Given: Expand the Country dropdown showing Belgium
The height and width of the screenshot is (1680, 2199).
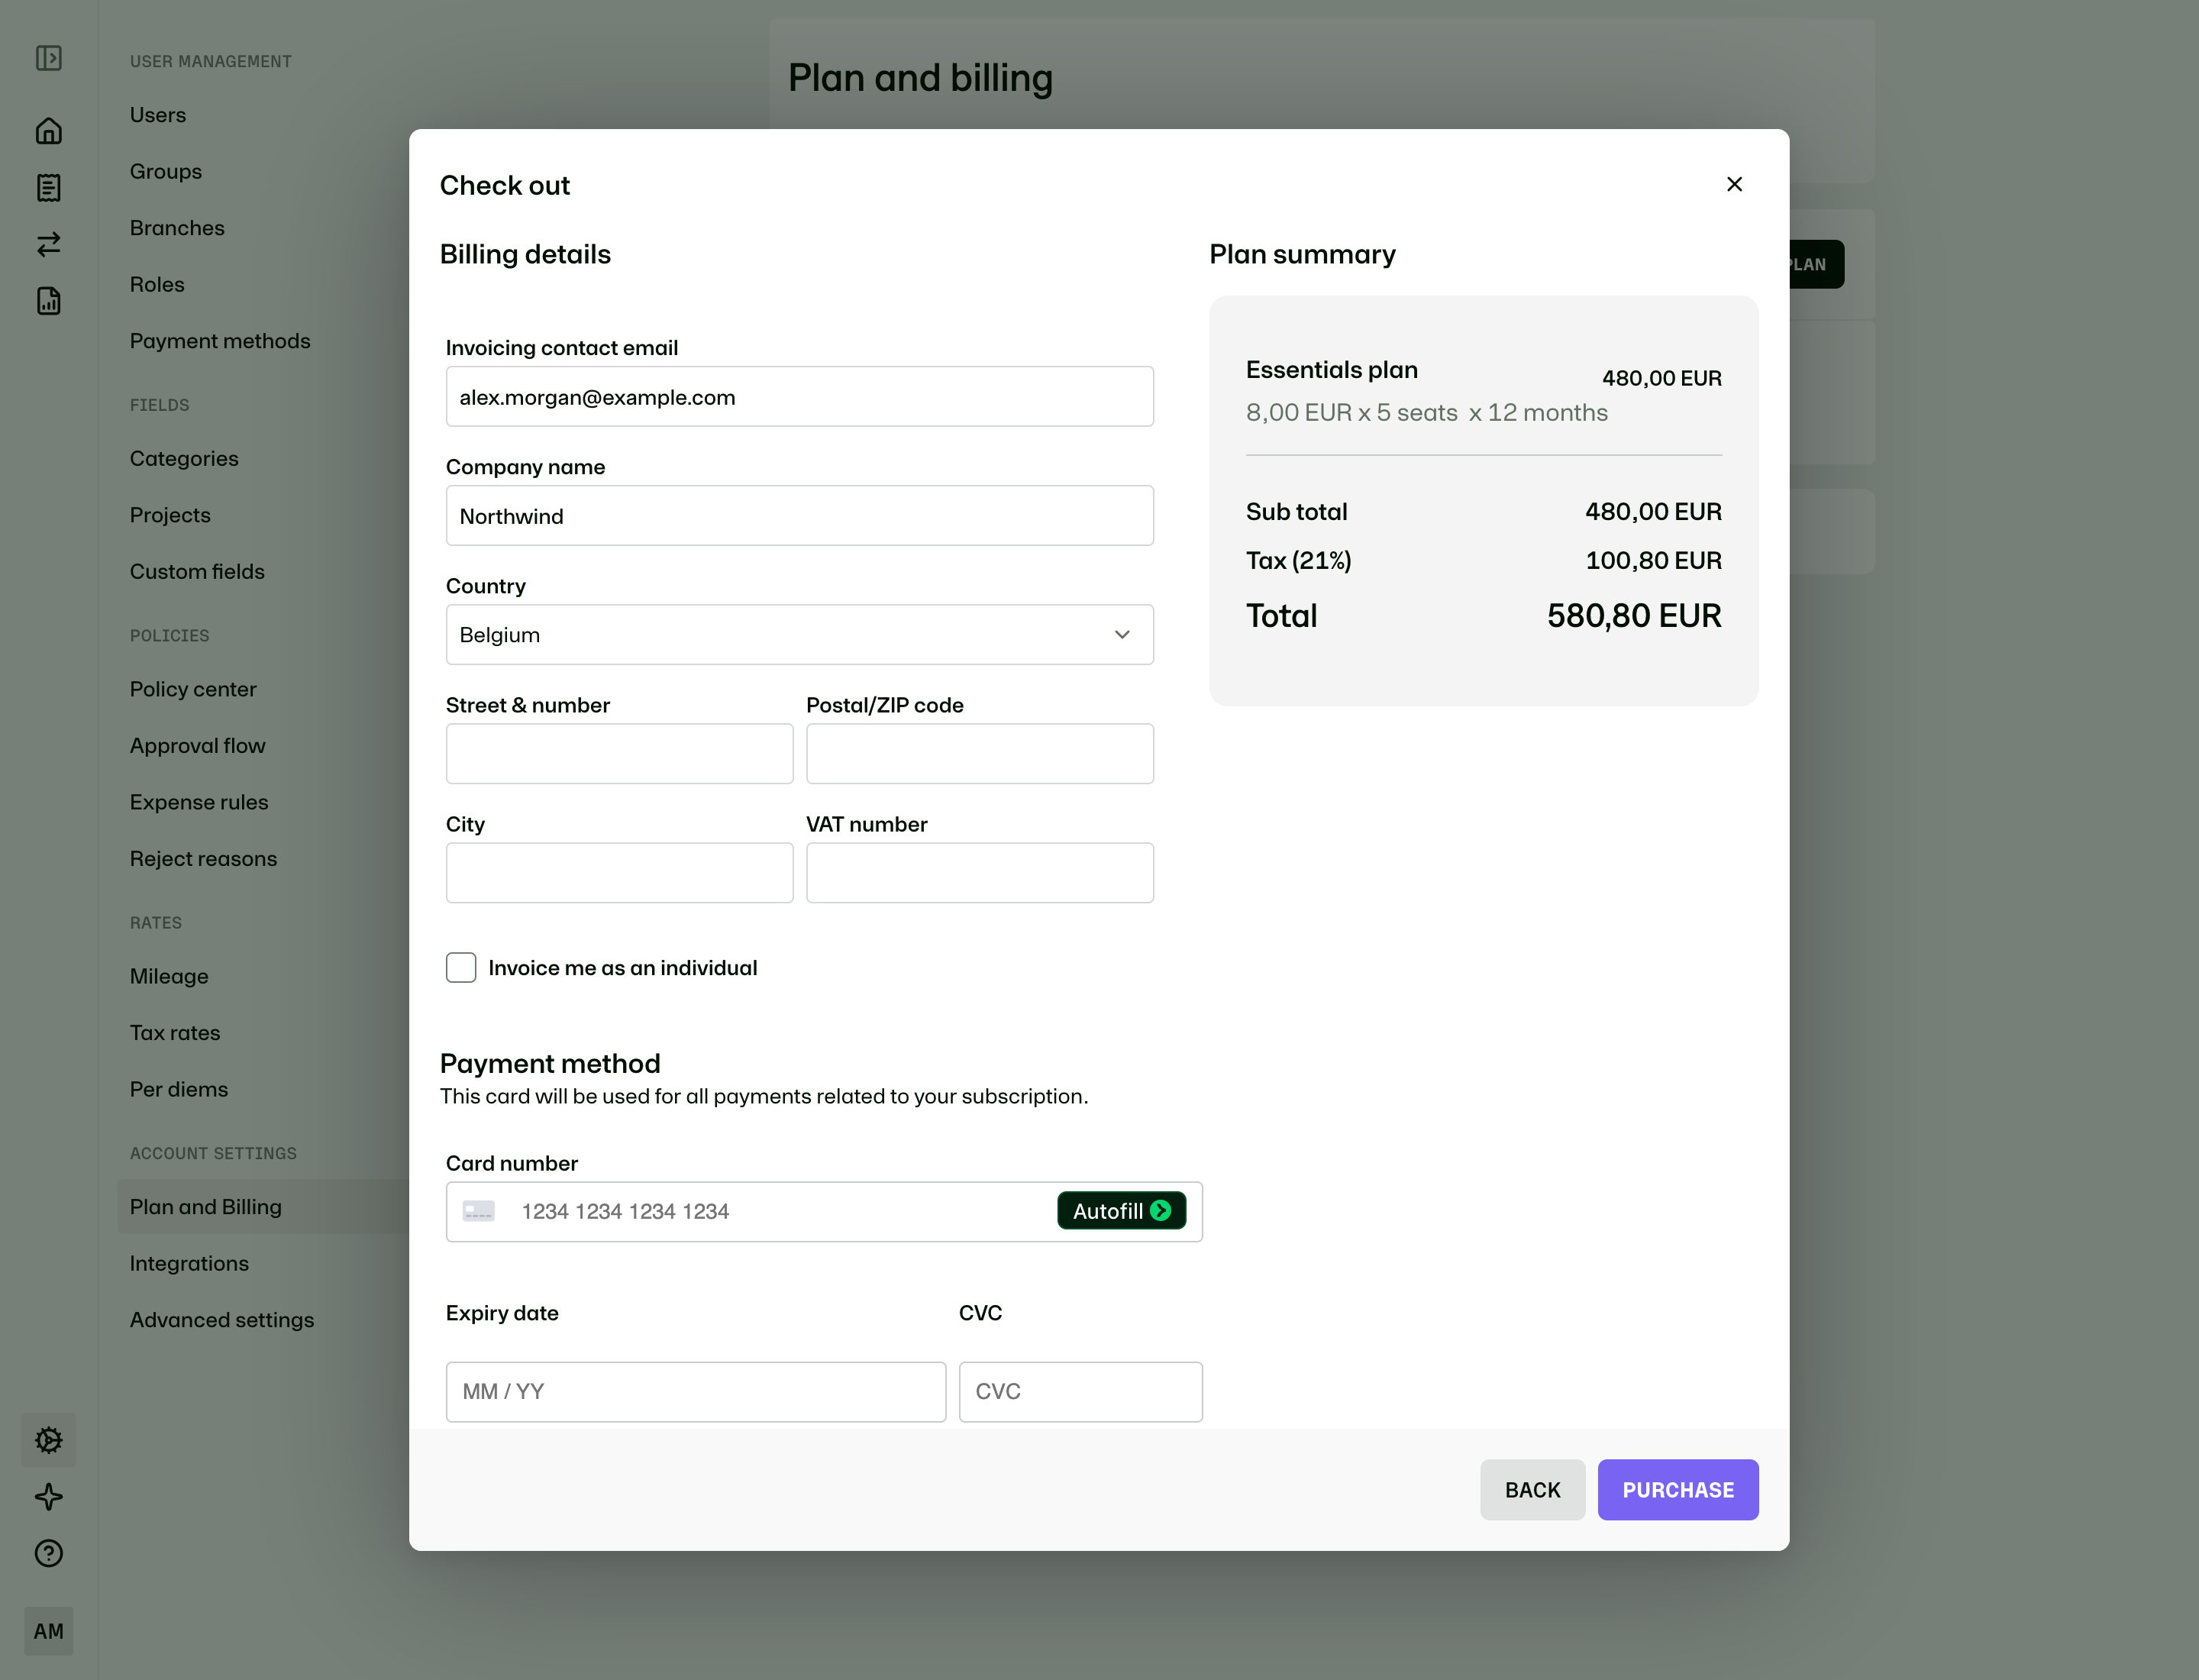Looking at the screenshot, I should pyautogui.click(x=799, y=634).
